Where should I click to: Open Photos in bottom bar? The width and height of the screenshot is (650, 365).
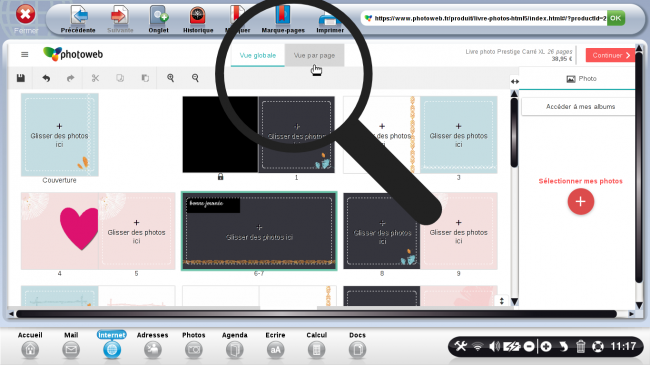194,344
